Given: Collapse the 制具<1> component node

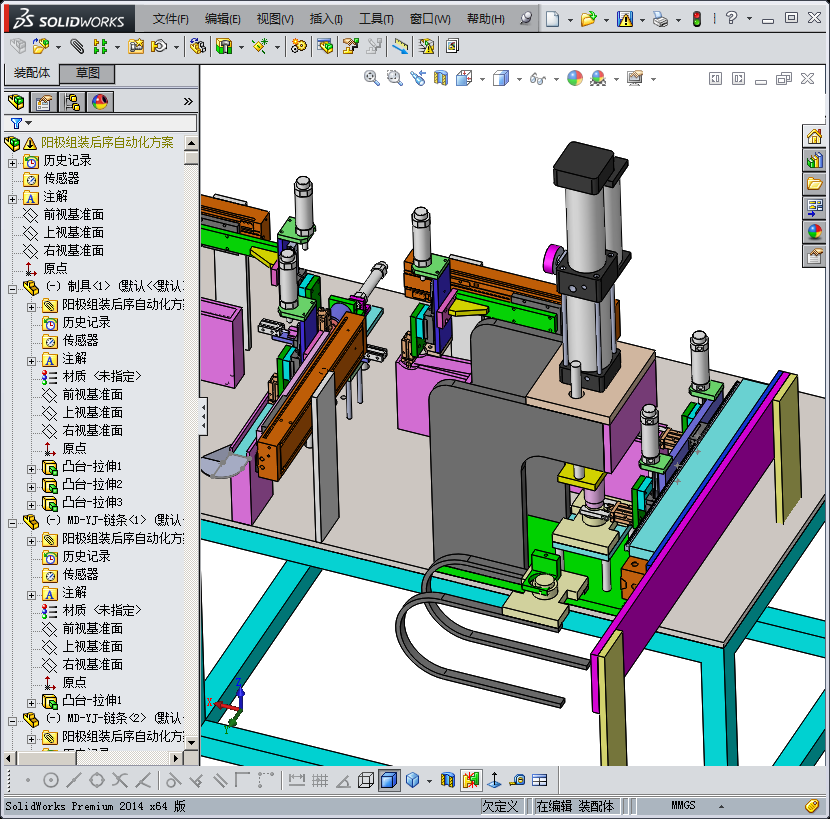Looking at the screenshot, I should [x=13, y=287].
